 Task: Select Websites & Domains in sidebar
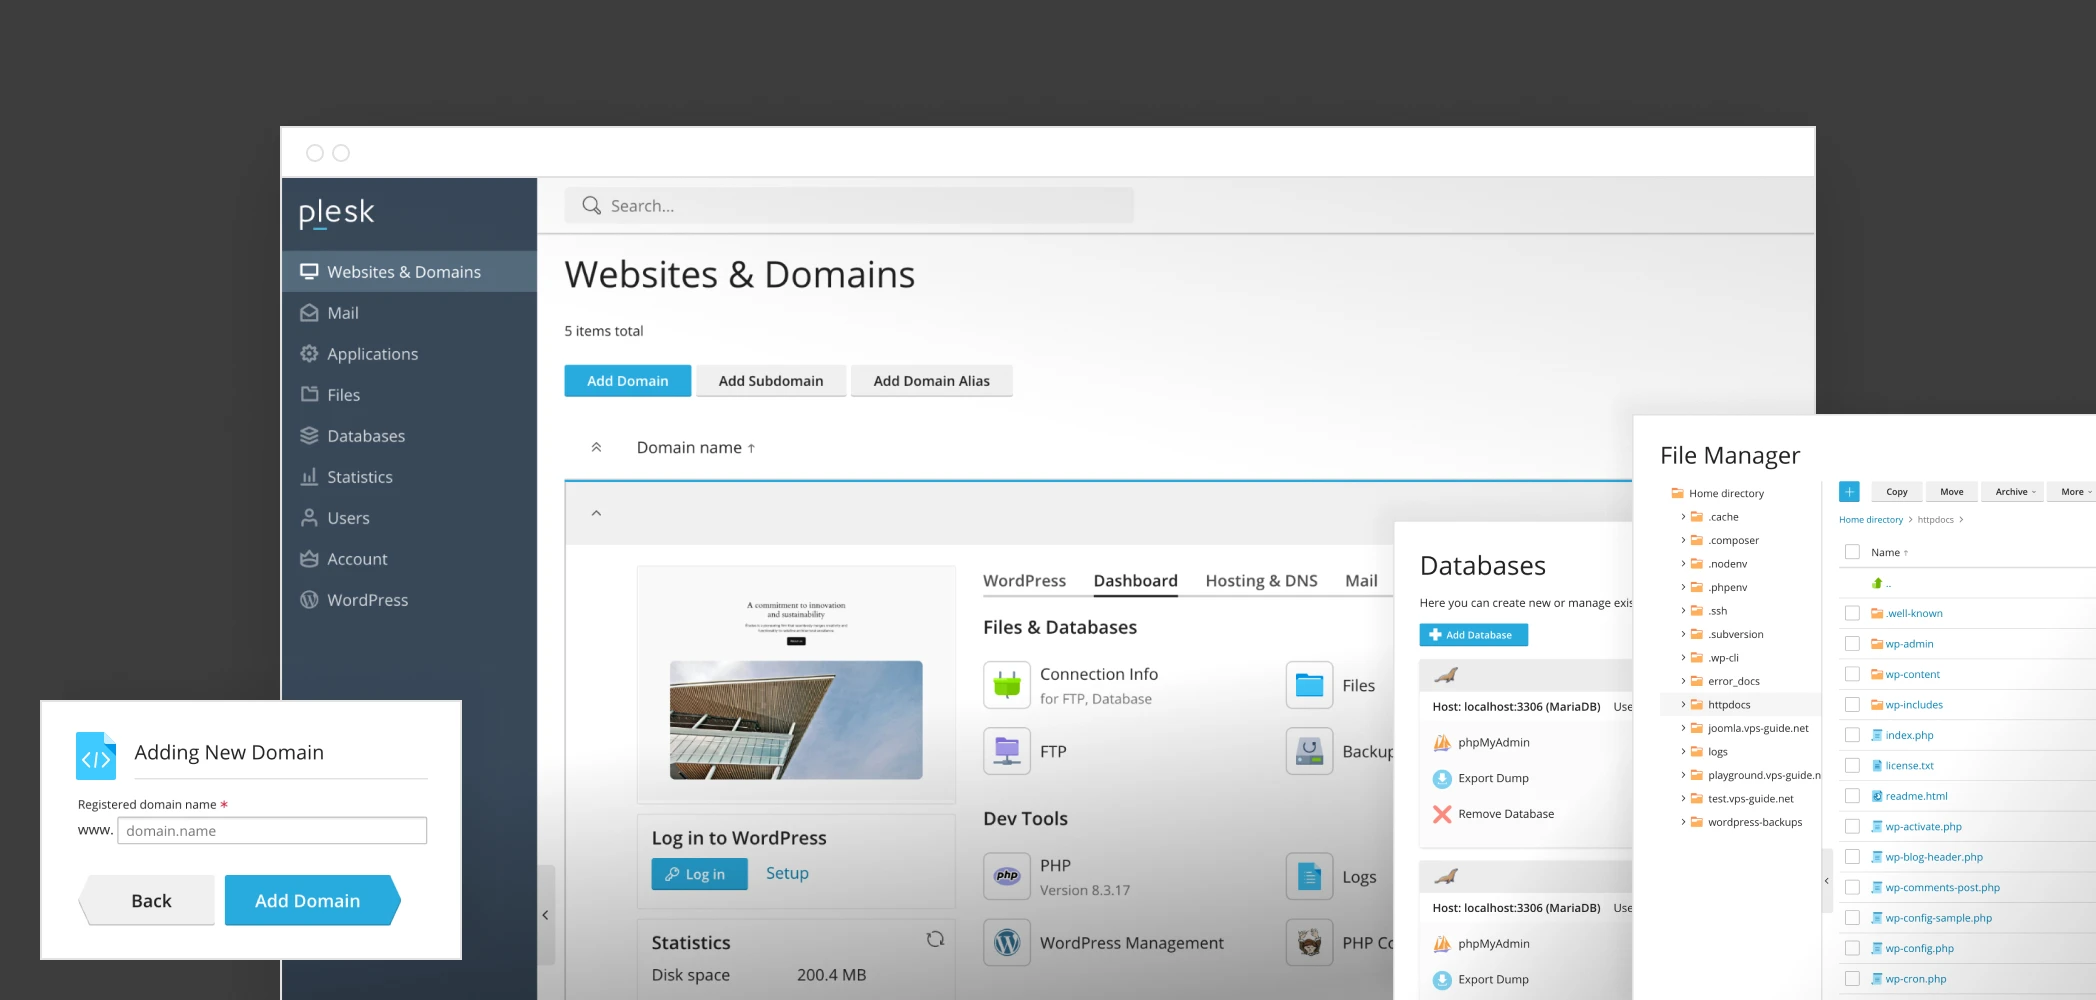[408, 272]
